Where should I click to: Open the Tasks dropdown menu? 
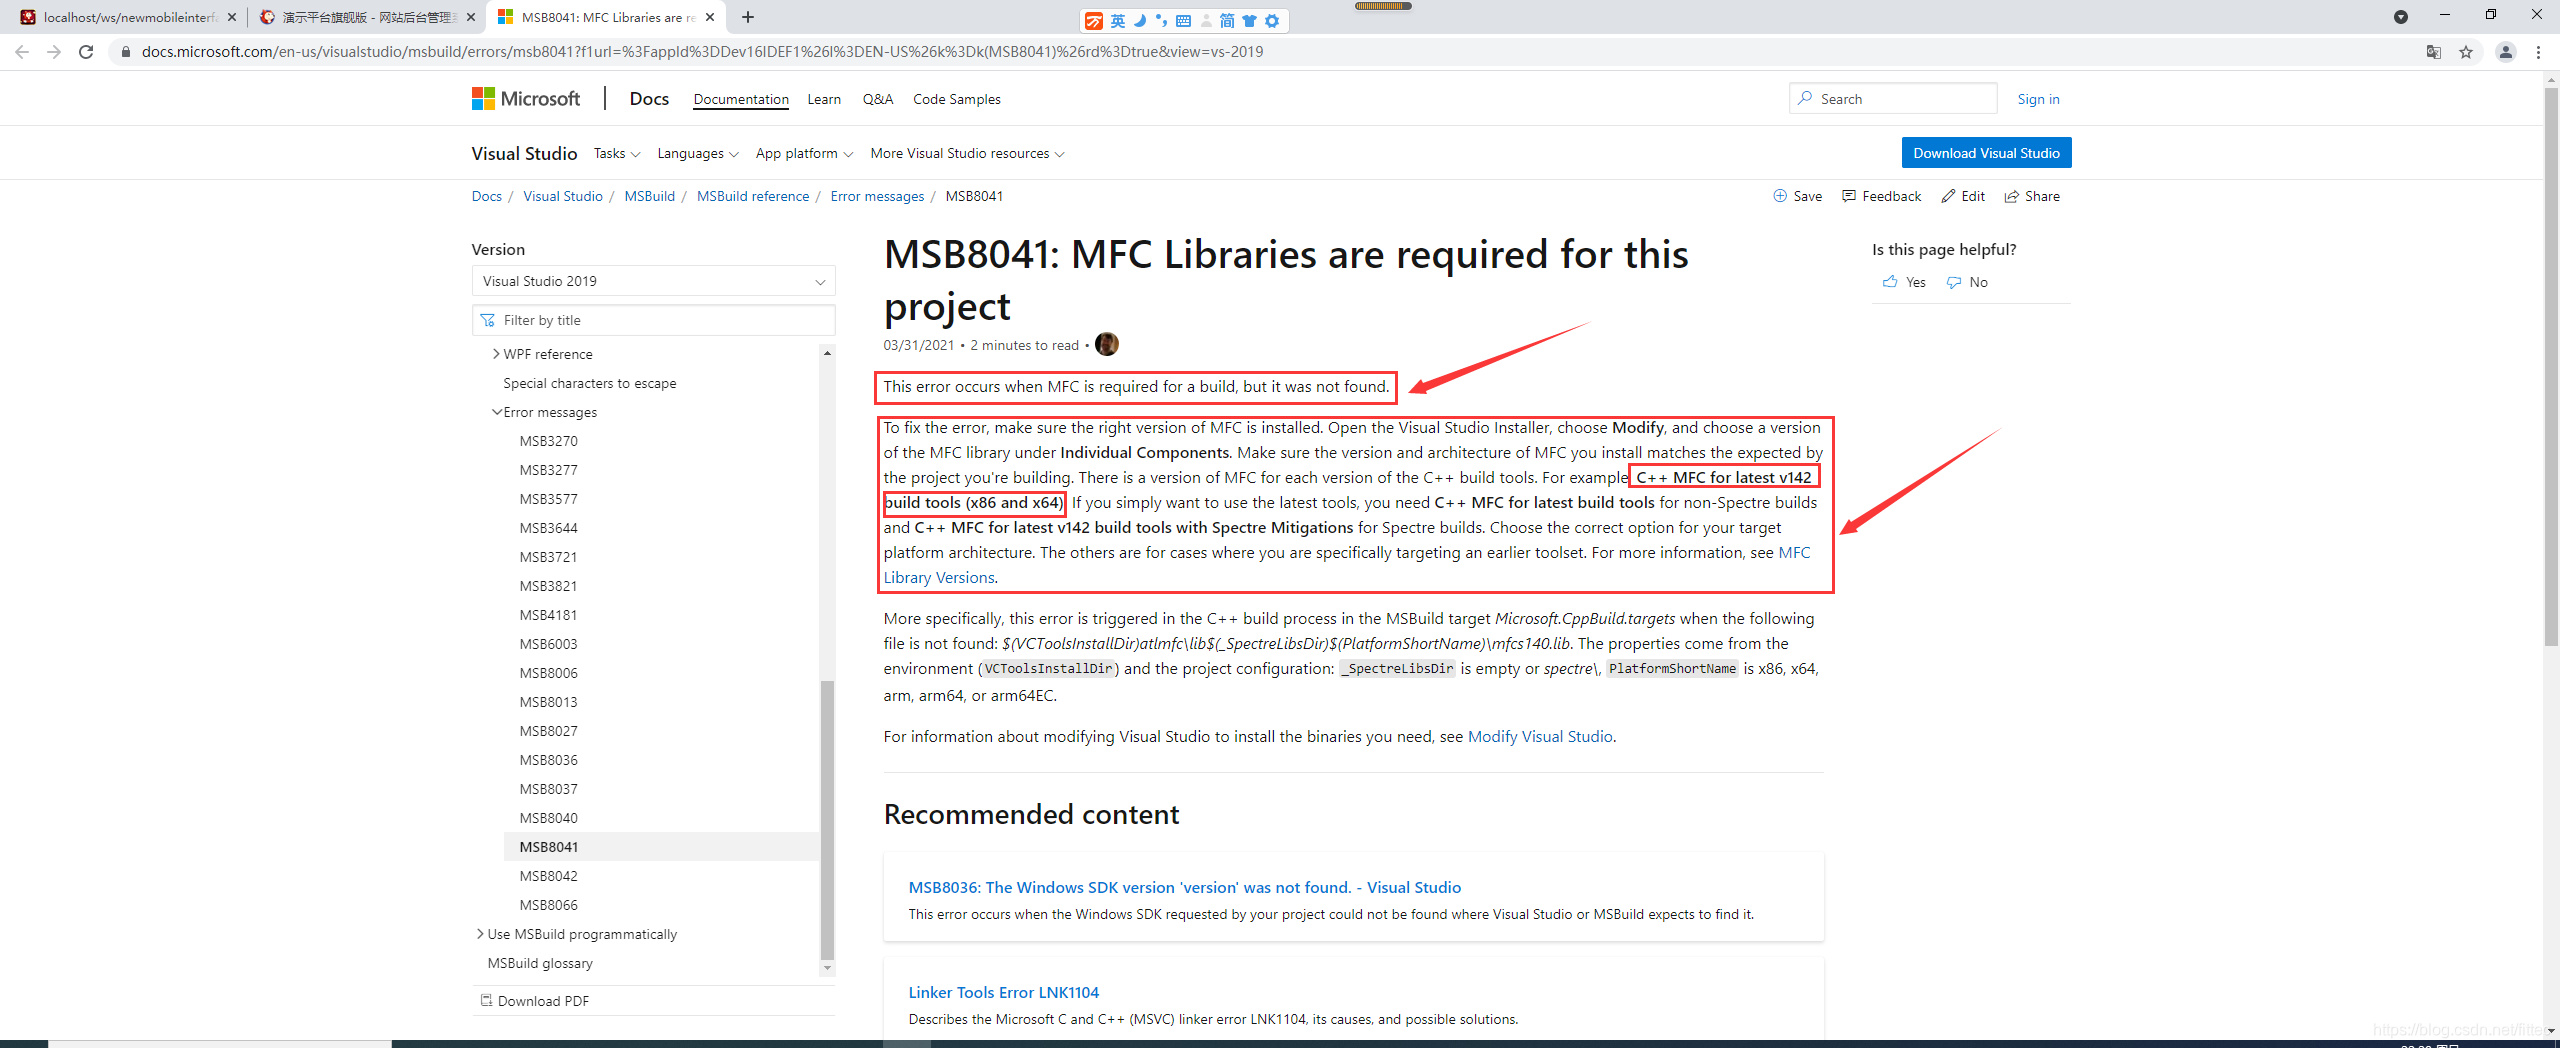pos(616,153)
